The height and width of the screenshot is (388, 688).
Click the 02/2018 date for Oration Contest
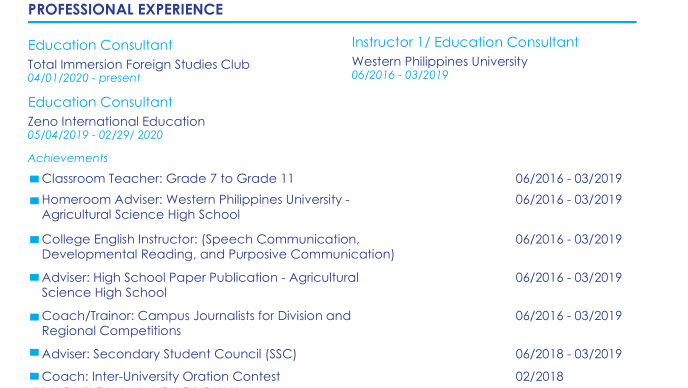pyautogui.click(x=539, y=377)
